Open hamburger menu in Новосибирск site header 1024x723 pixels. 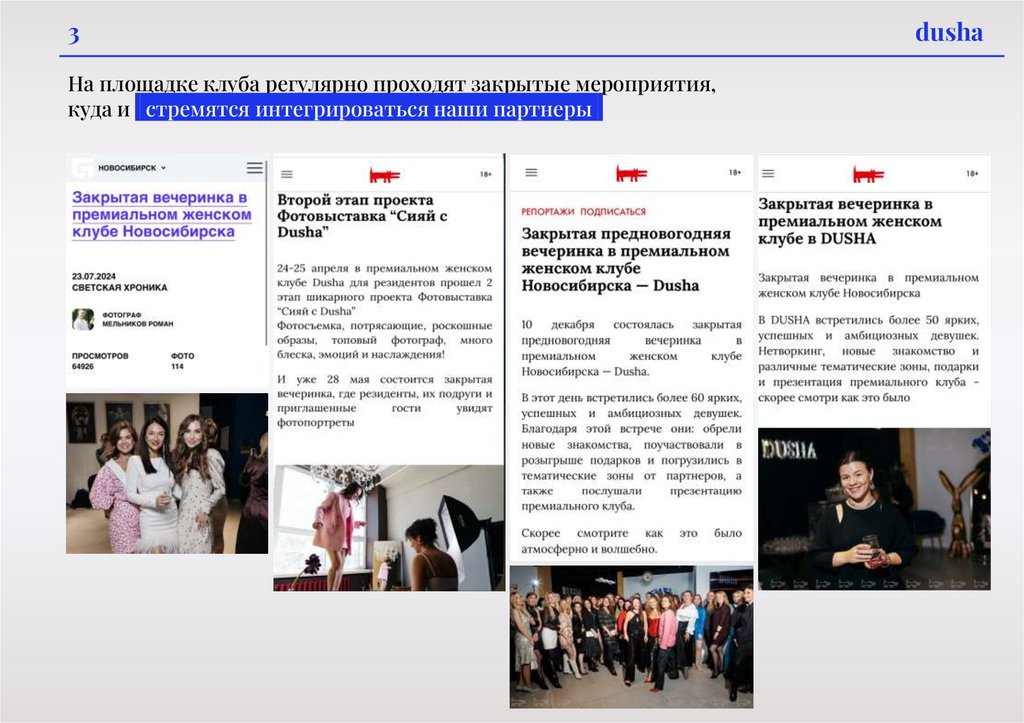255,168
